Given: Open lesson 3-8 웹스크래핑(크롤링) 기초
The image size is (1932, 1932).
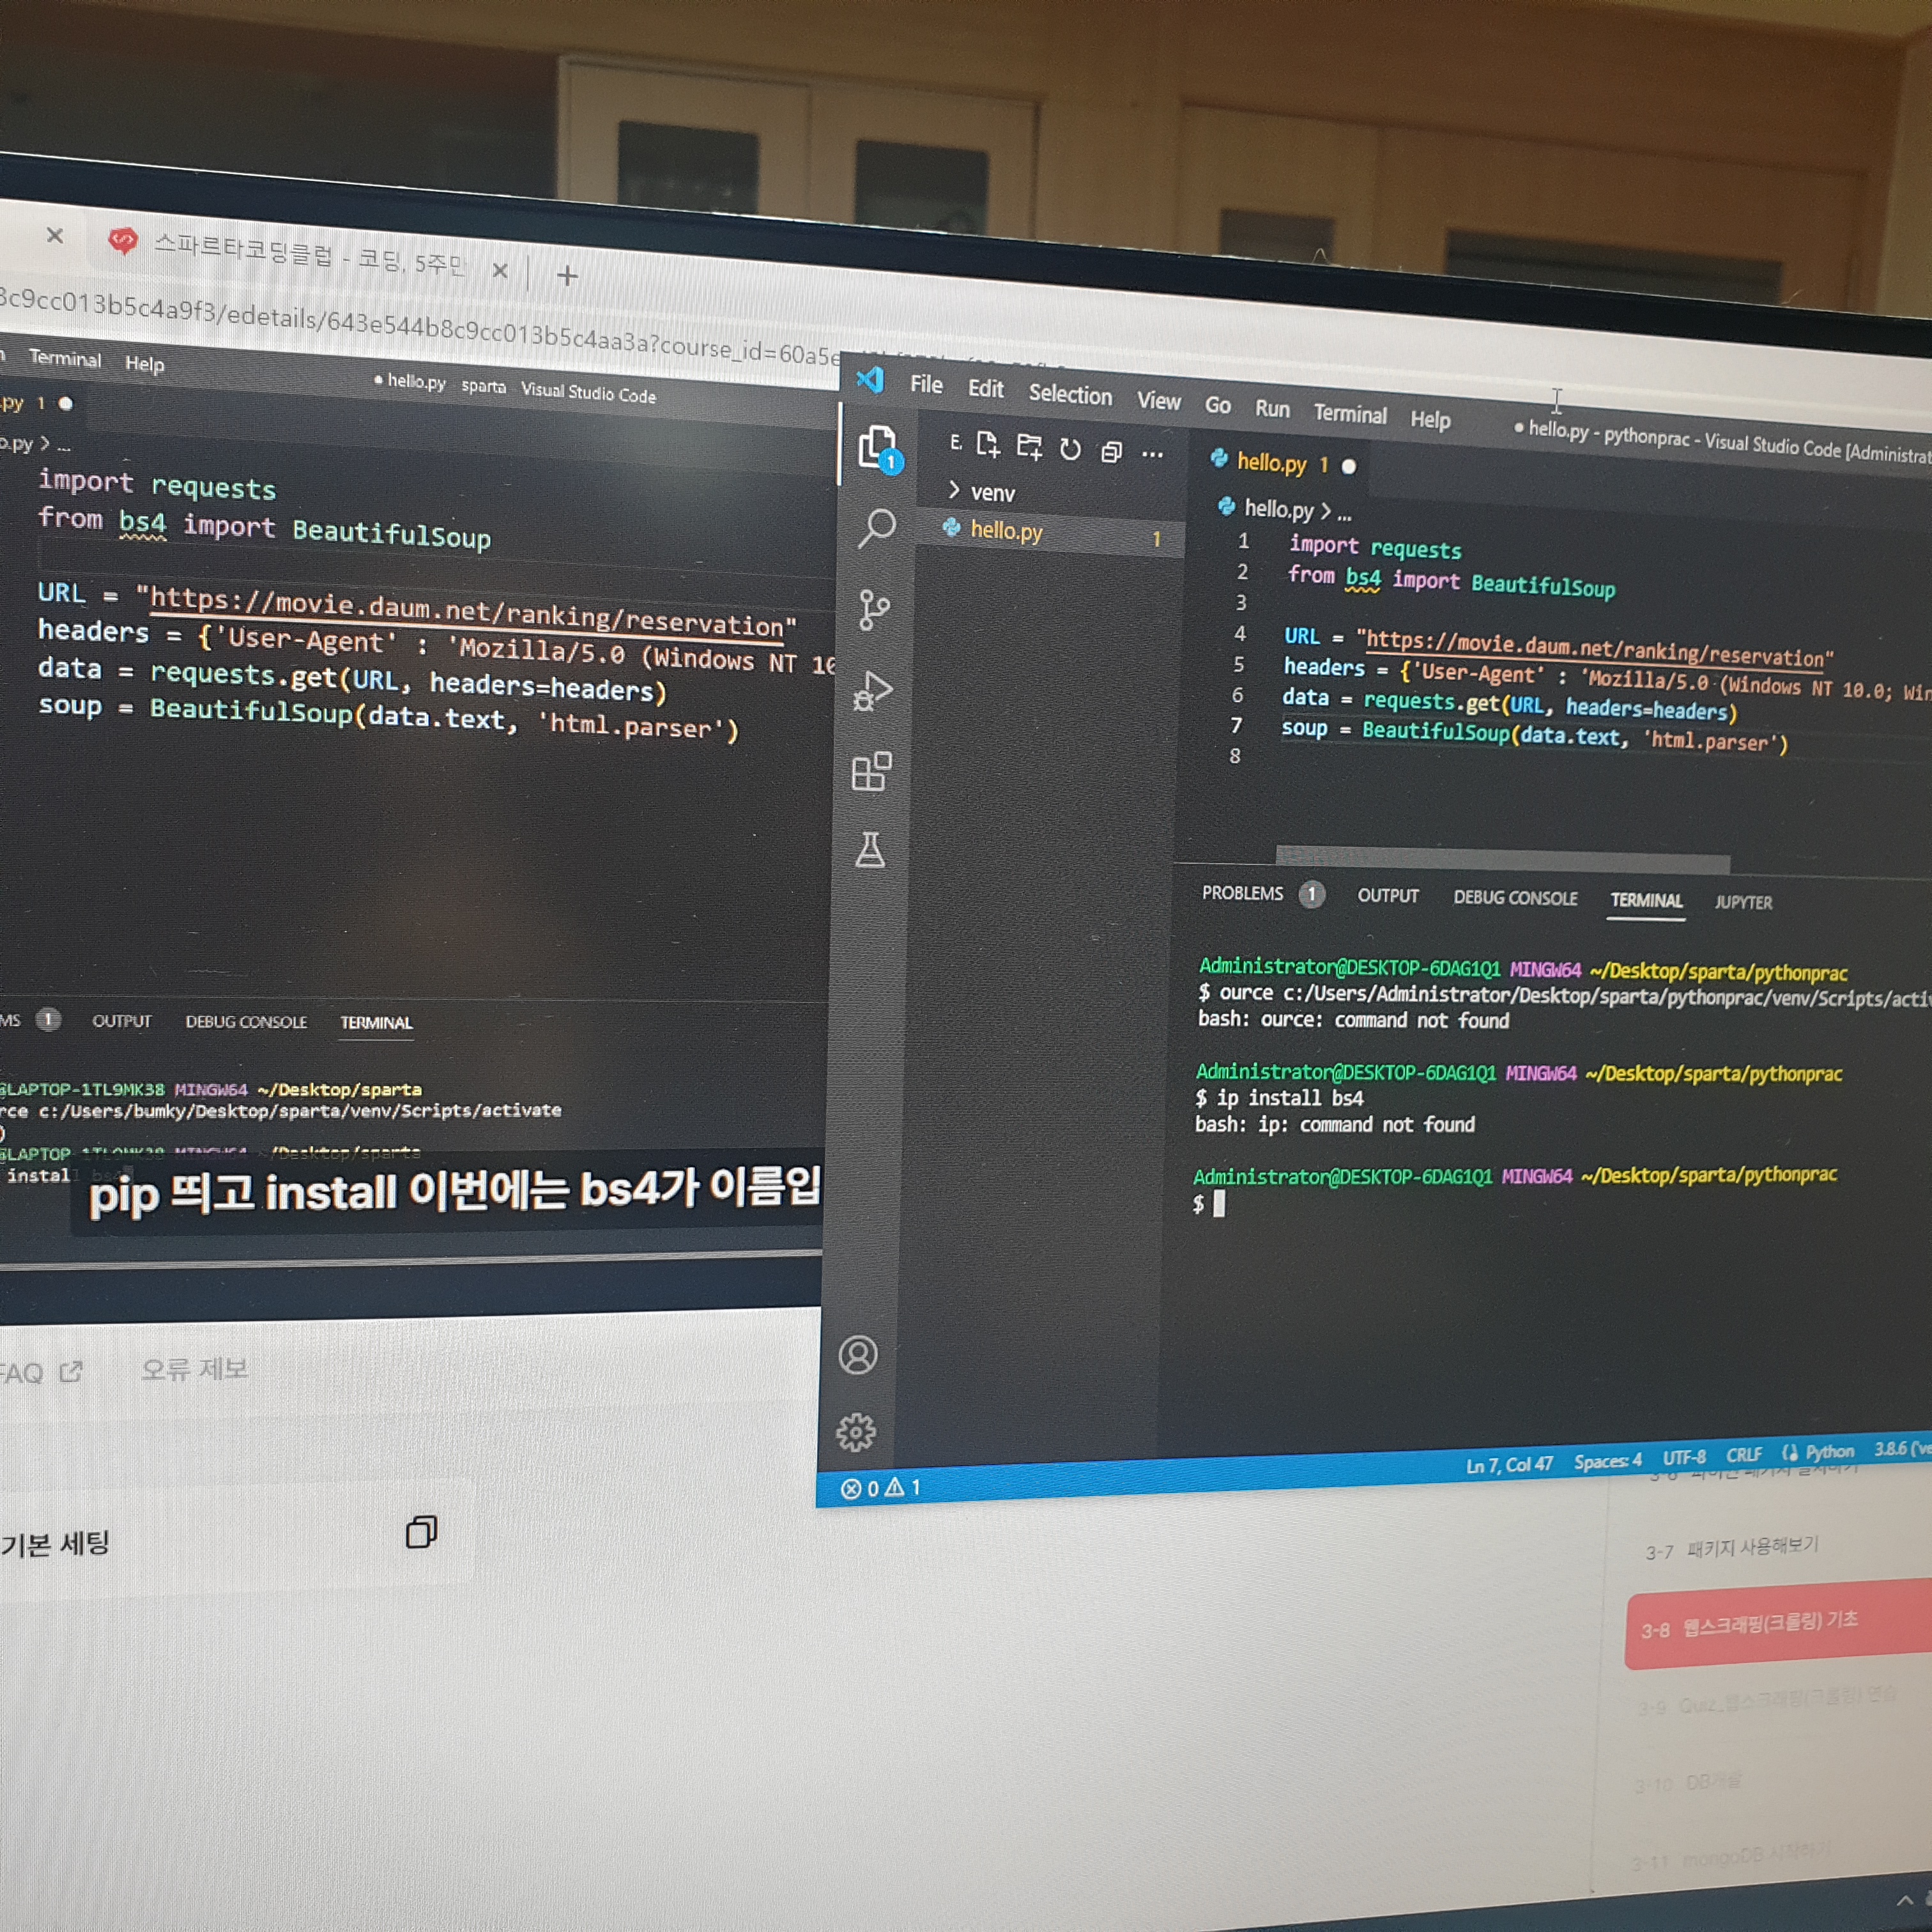Looking at the screenshot, I should point(1778,1624).
